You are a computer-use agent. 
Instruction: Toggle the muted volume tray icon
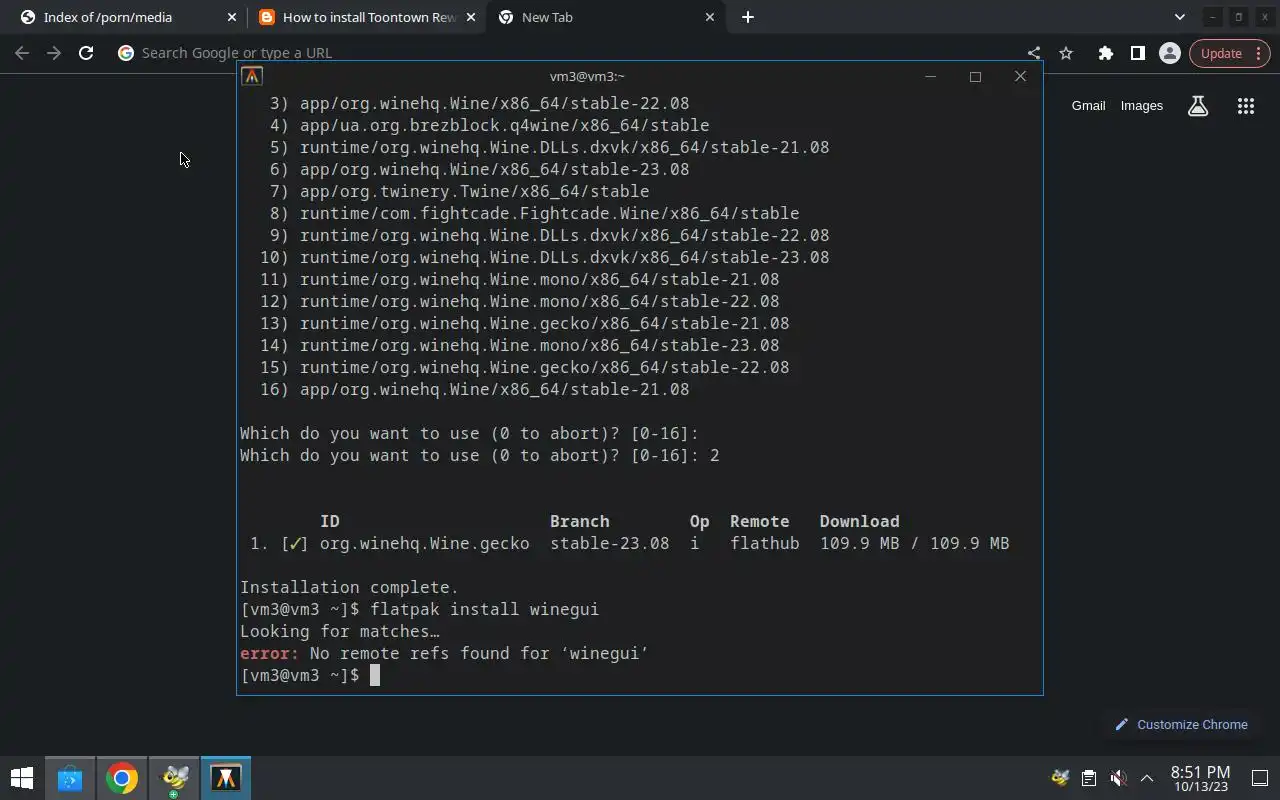1118,778
